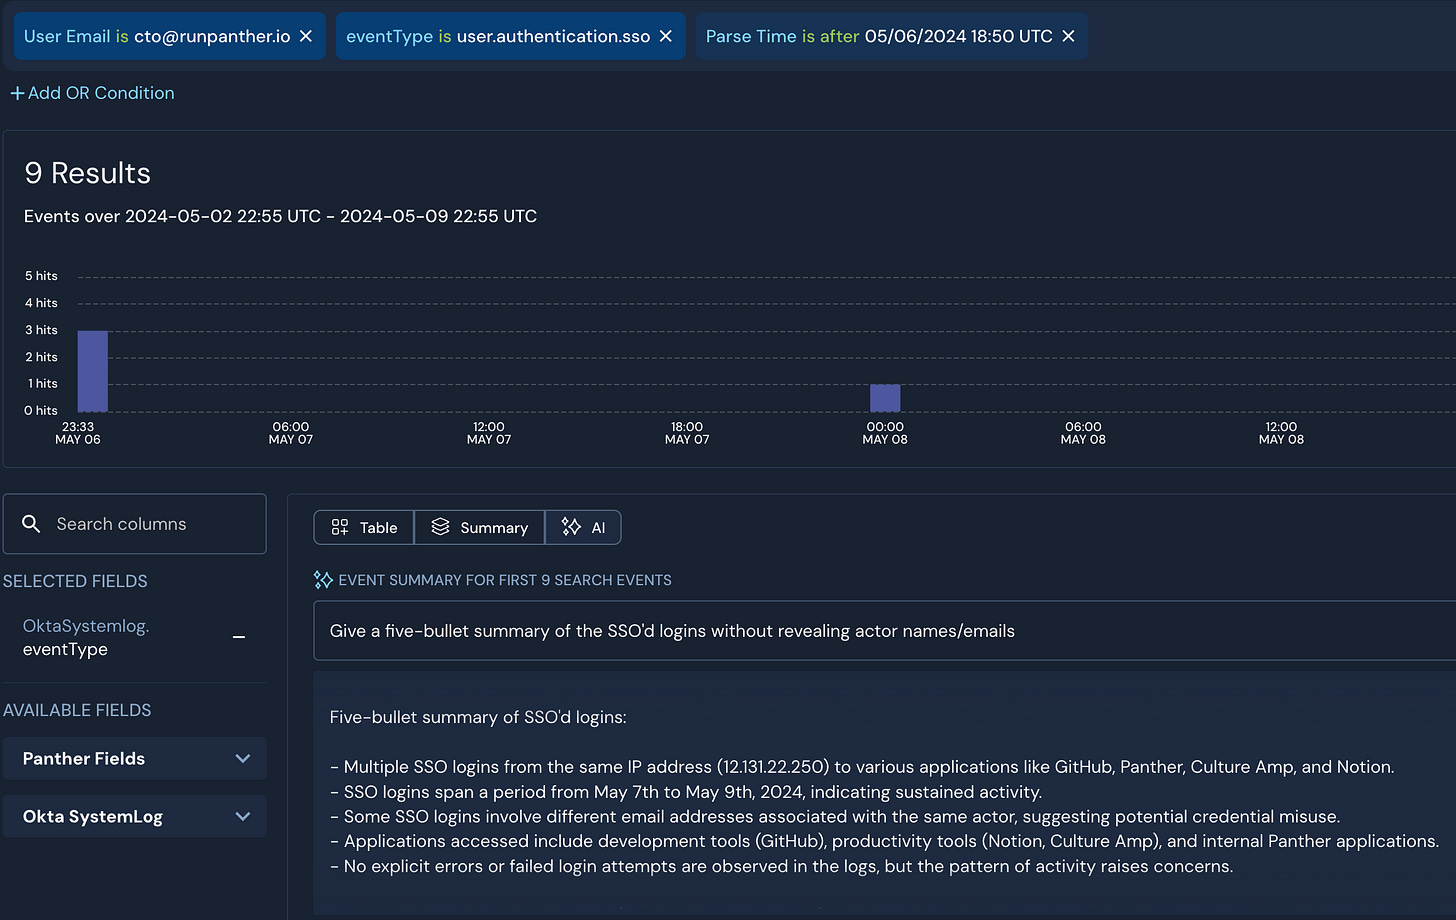Click the 12:00 MAY 08 axis label
Screen dimensions: 1456x920
pyautogui.click(x=1281, y=433)
